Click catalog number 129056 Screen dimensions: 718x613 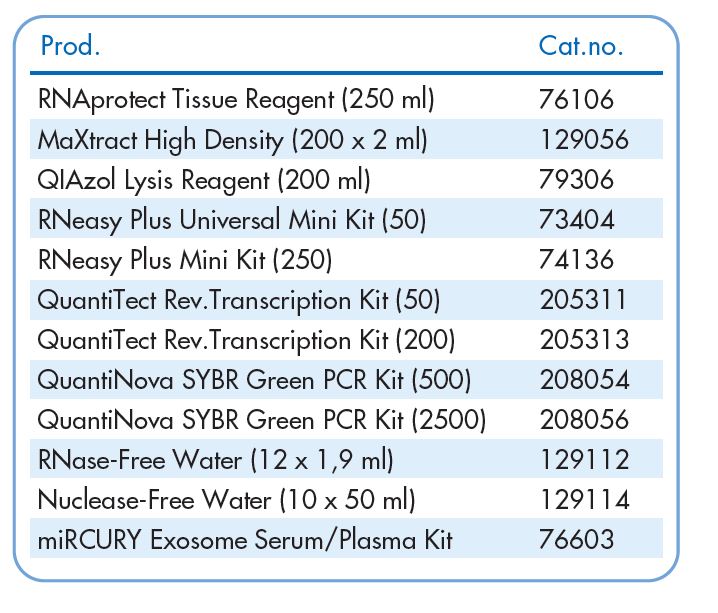pos(584,139)
